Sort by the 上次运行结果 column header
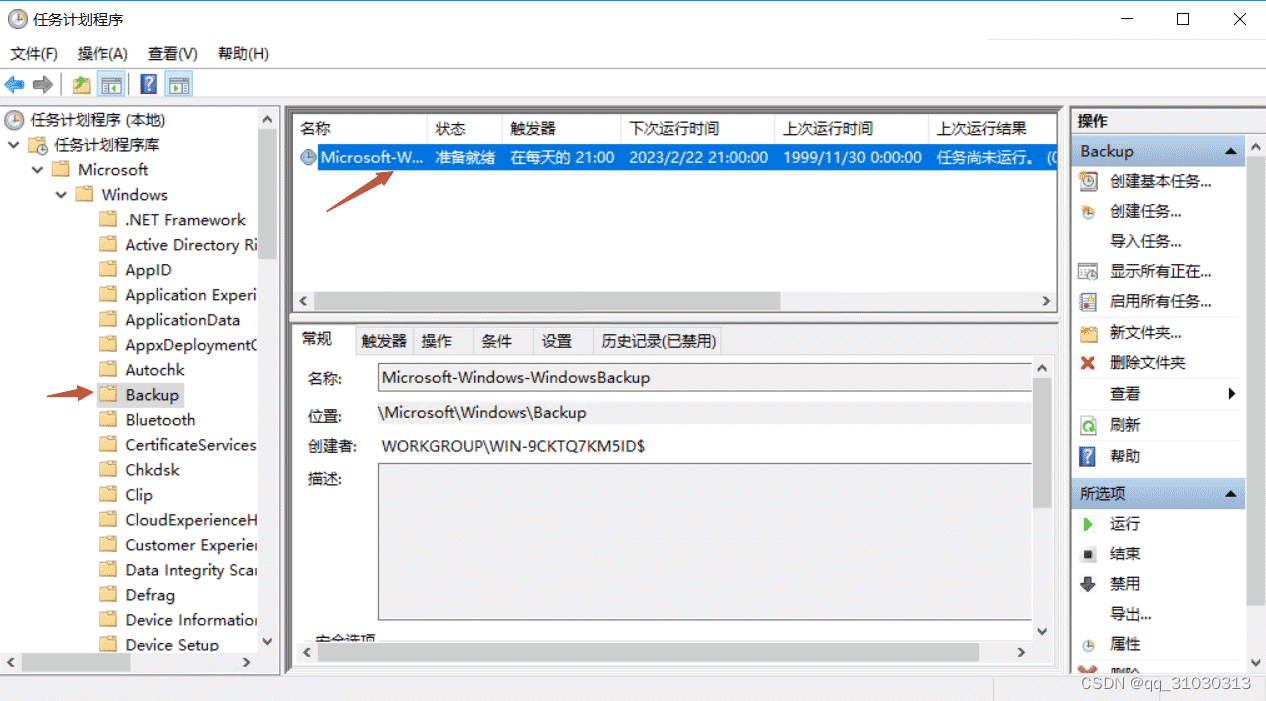1266x701 pixels. tap(993, 129)
